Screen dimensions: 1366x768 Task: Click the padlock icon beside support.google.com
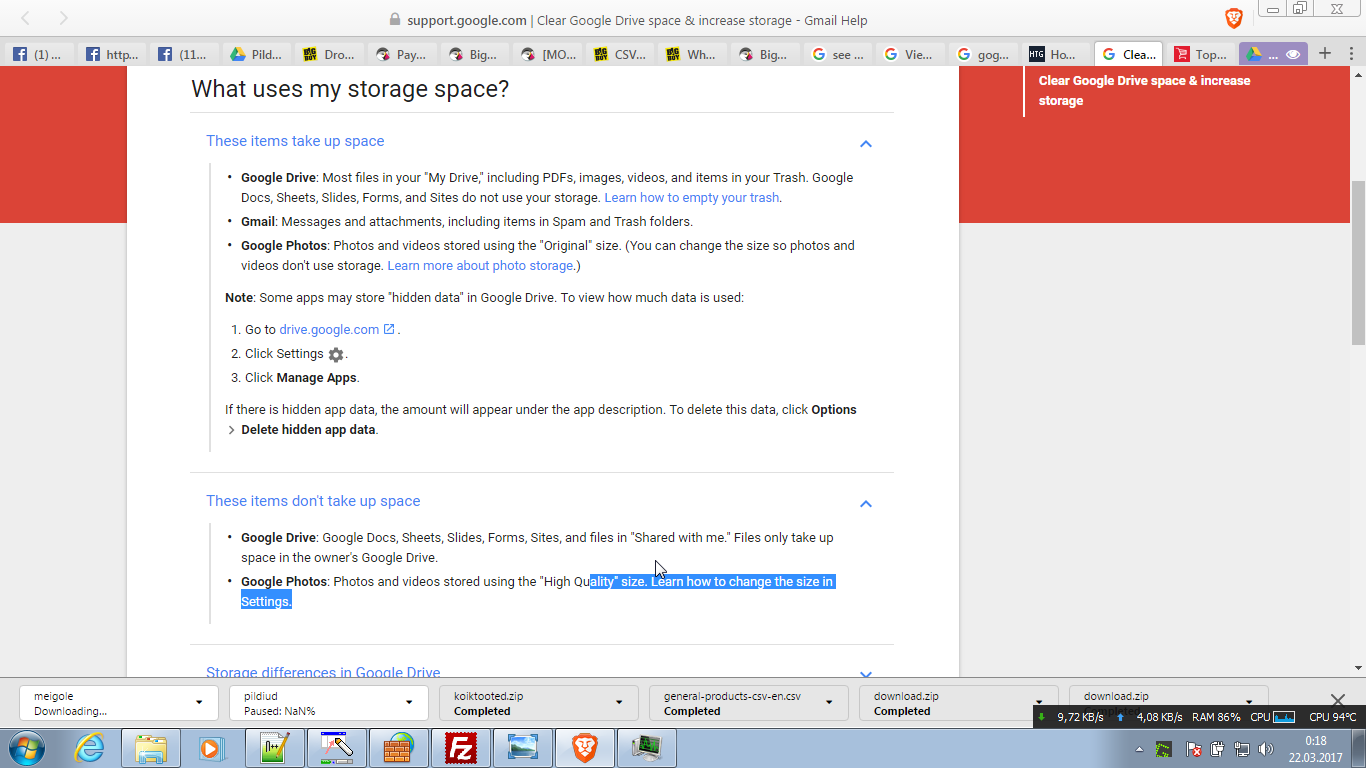[394, 20]
